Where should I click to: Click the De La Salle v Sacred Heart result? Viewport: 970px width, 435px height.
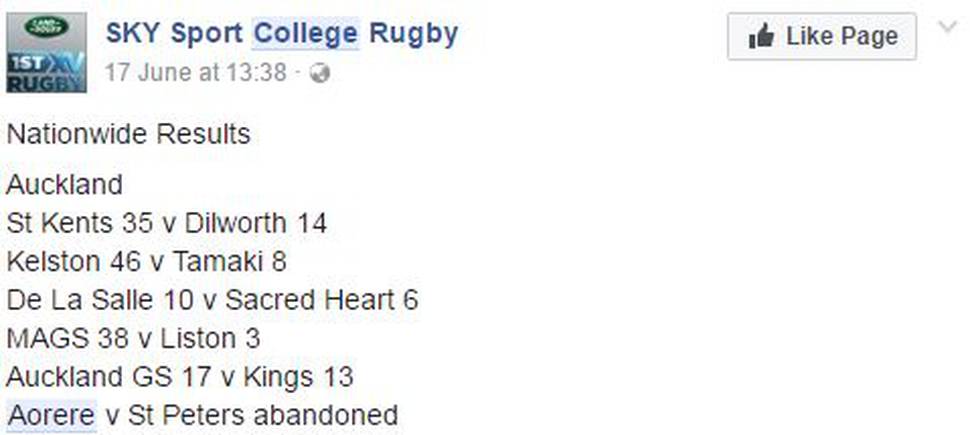pos(212,300)
